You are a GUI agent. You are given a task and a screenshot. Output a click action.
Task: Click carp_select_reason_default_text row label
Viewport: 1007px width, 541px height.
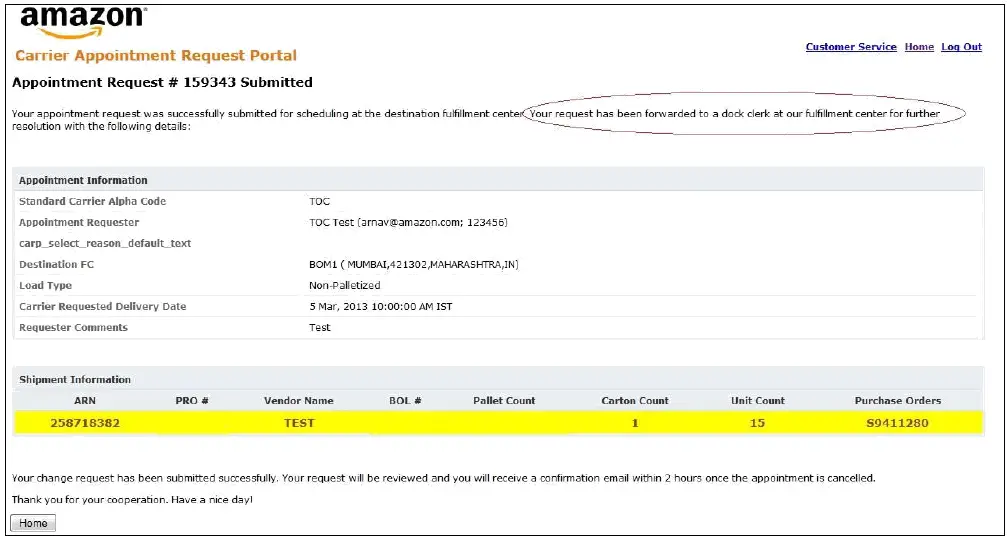pos(105,244)
